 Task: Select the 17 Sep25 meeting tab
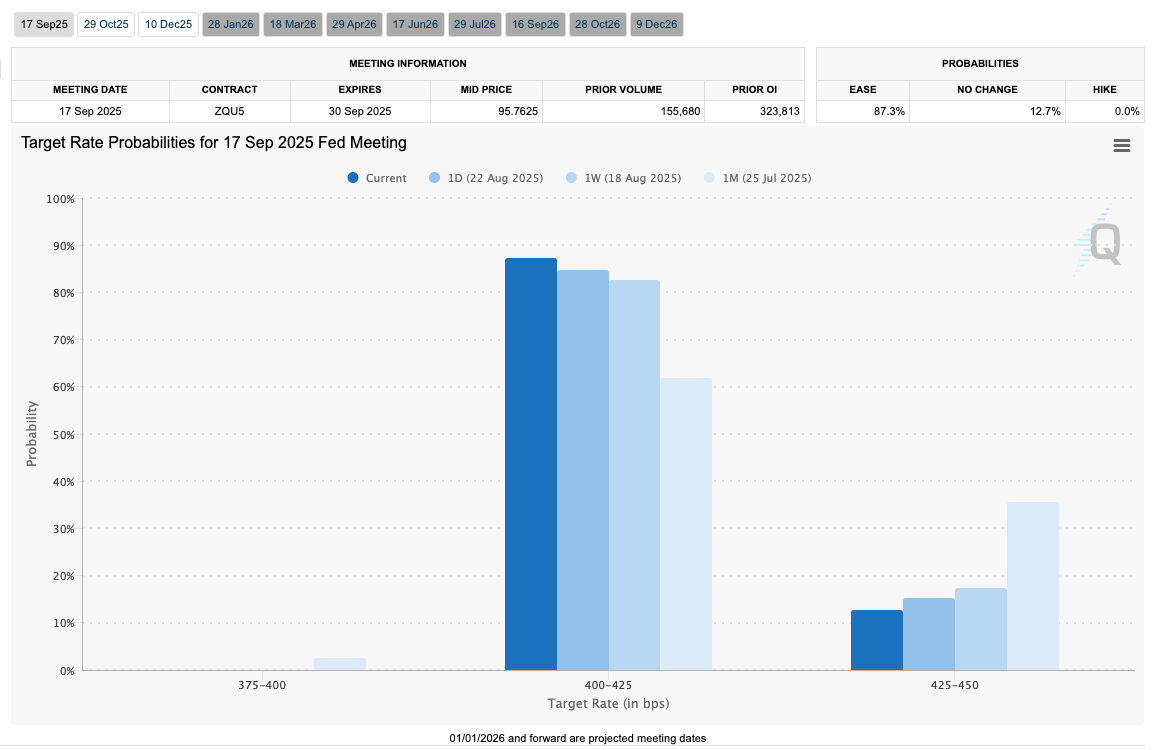pos(45,24)
